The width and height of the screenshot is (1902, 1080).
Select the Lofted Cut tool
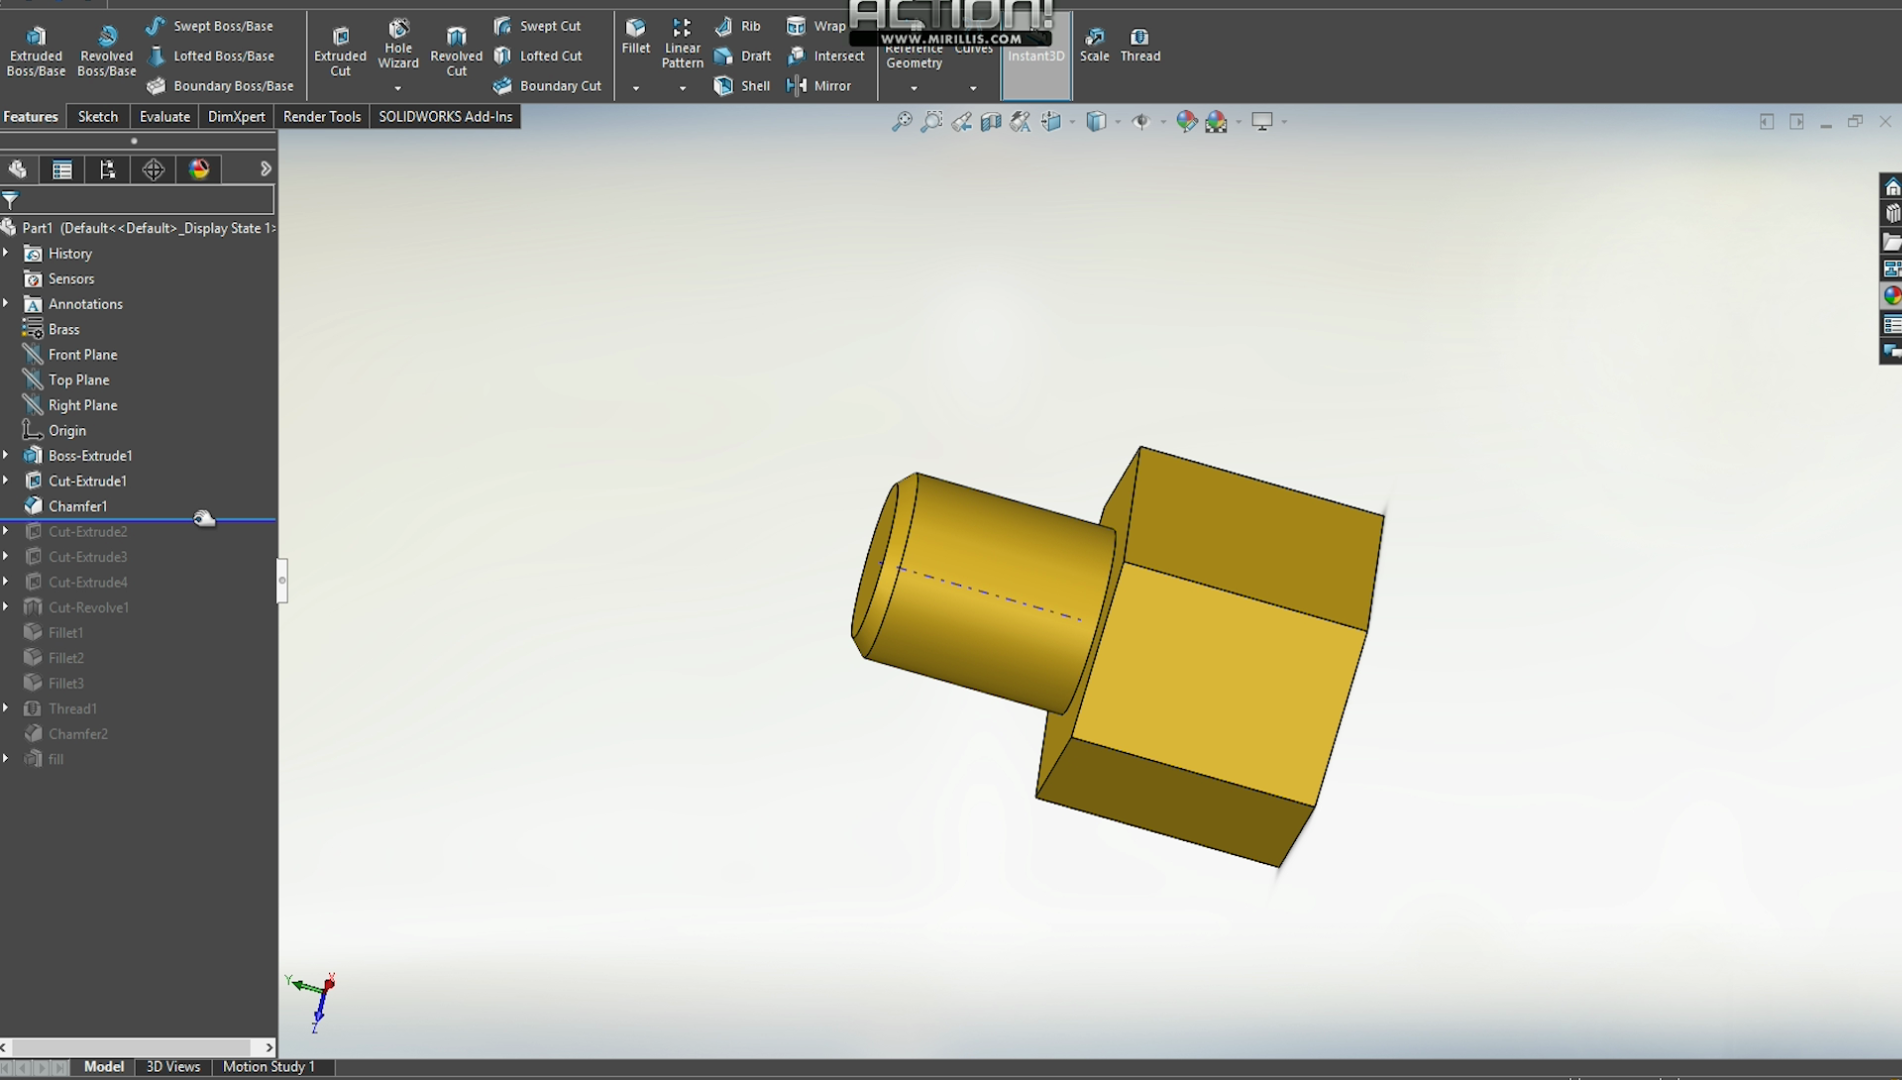538,56
